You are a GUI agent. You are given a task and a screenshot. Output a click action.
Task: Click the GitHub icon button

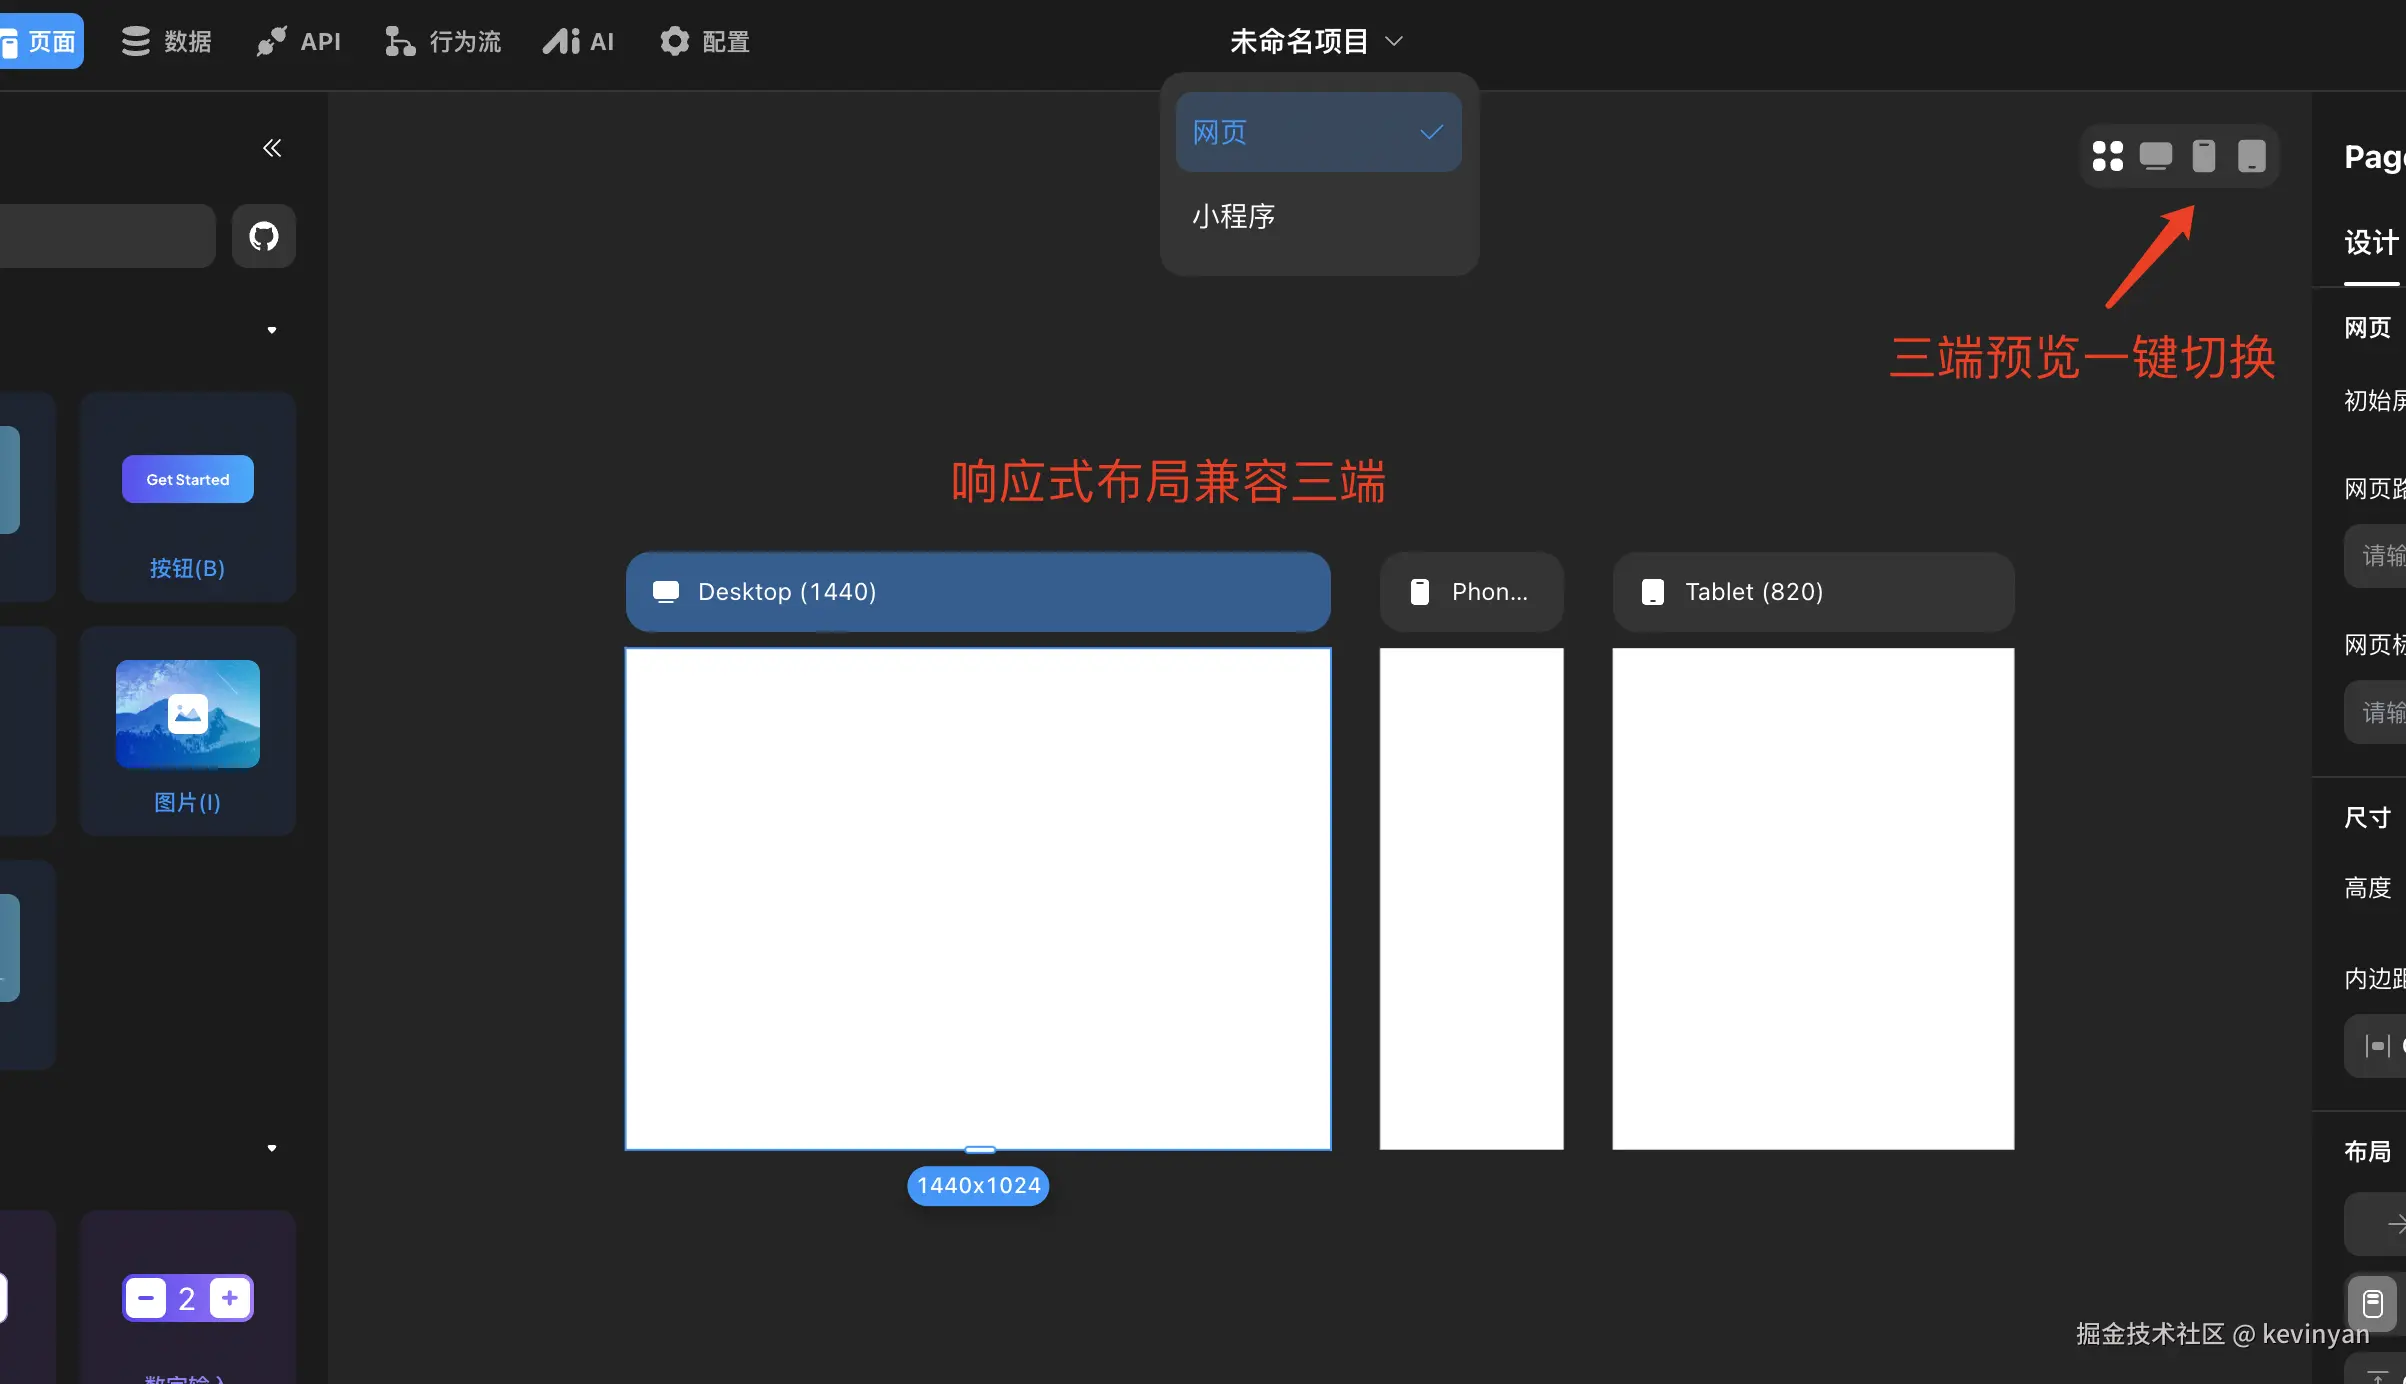coord(263,236)
